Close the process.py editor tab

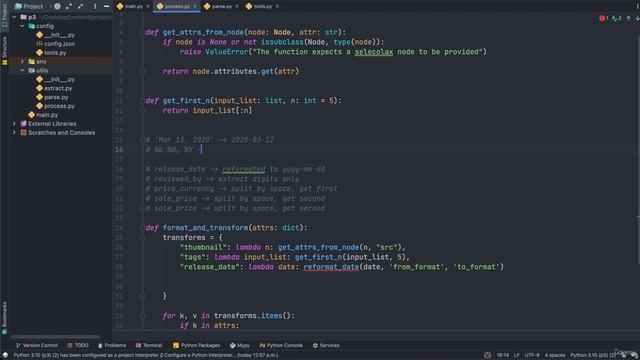tap(195, 6)
